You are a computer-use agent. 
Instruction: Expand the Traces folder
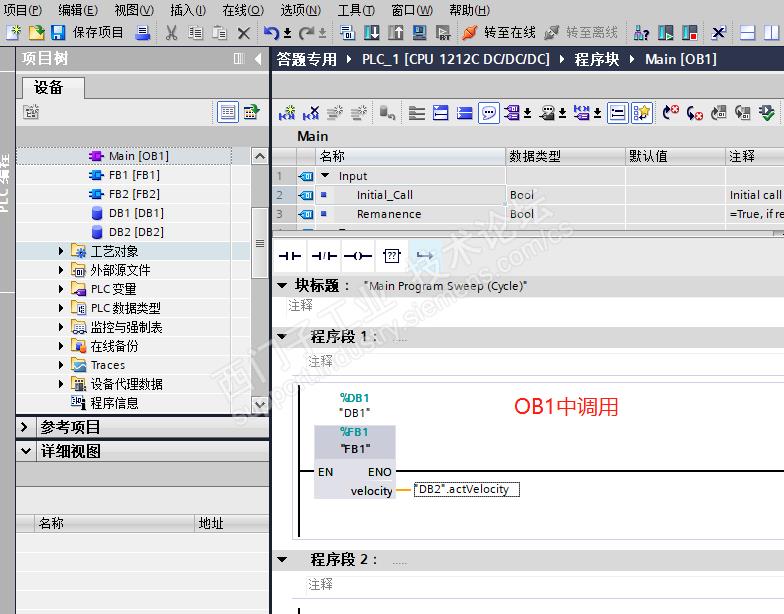point(60,365)
